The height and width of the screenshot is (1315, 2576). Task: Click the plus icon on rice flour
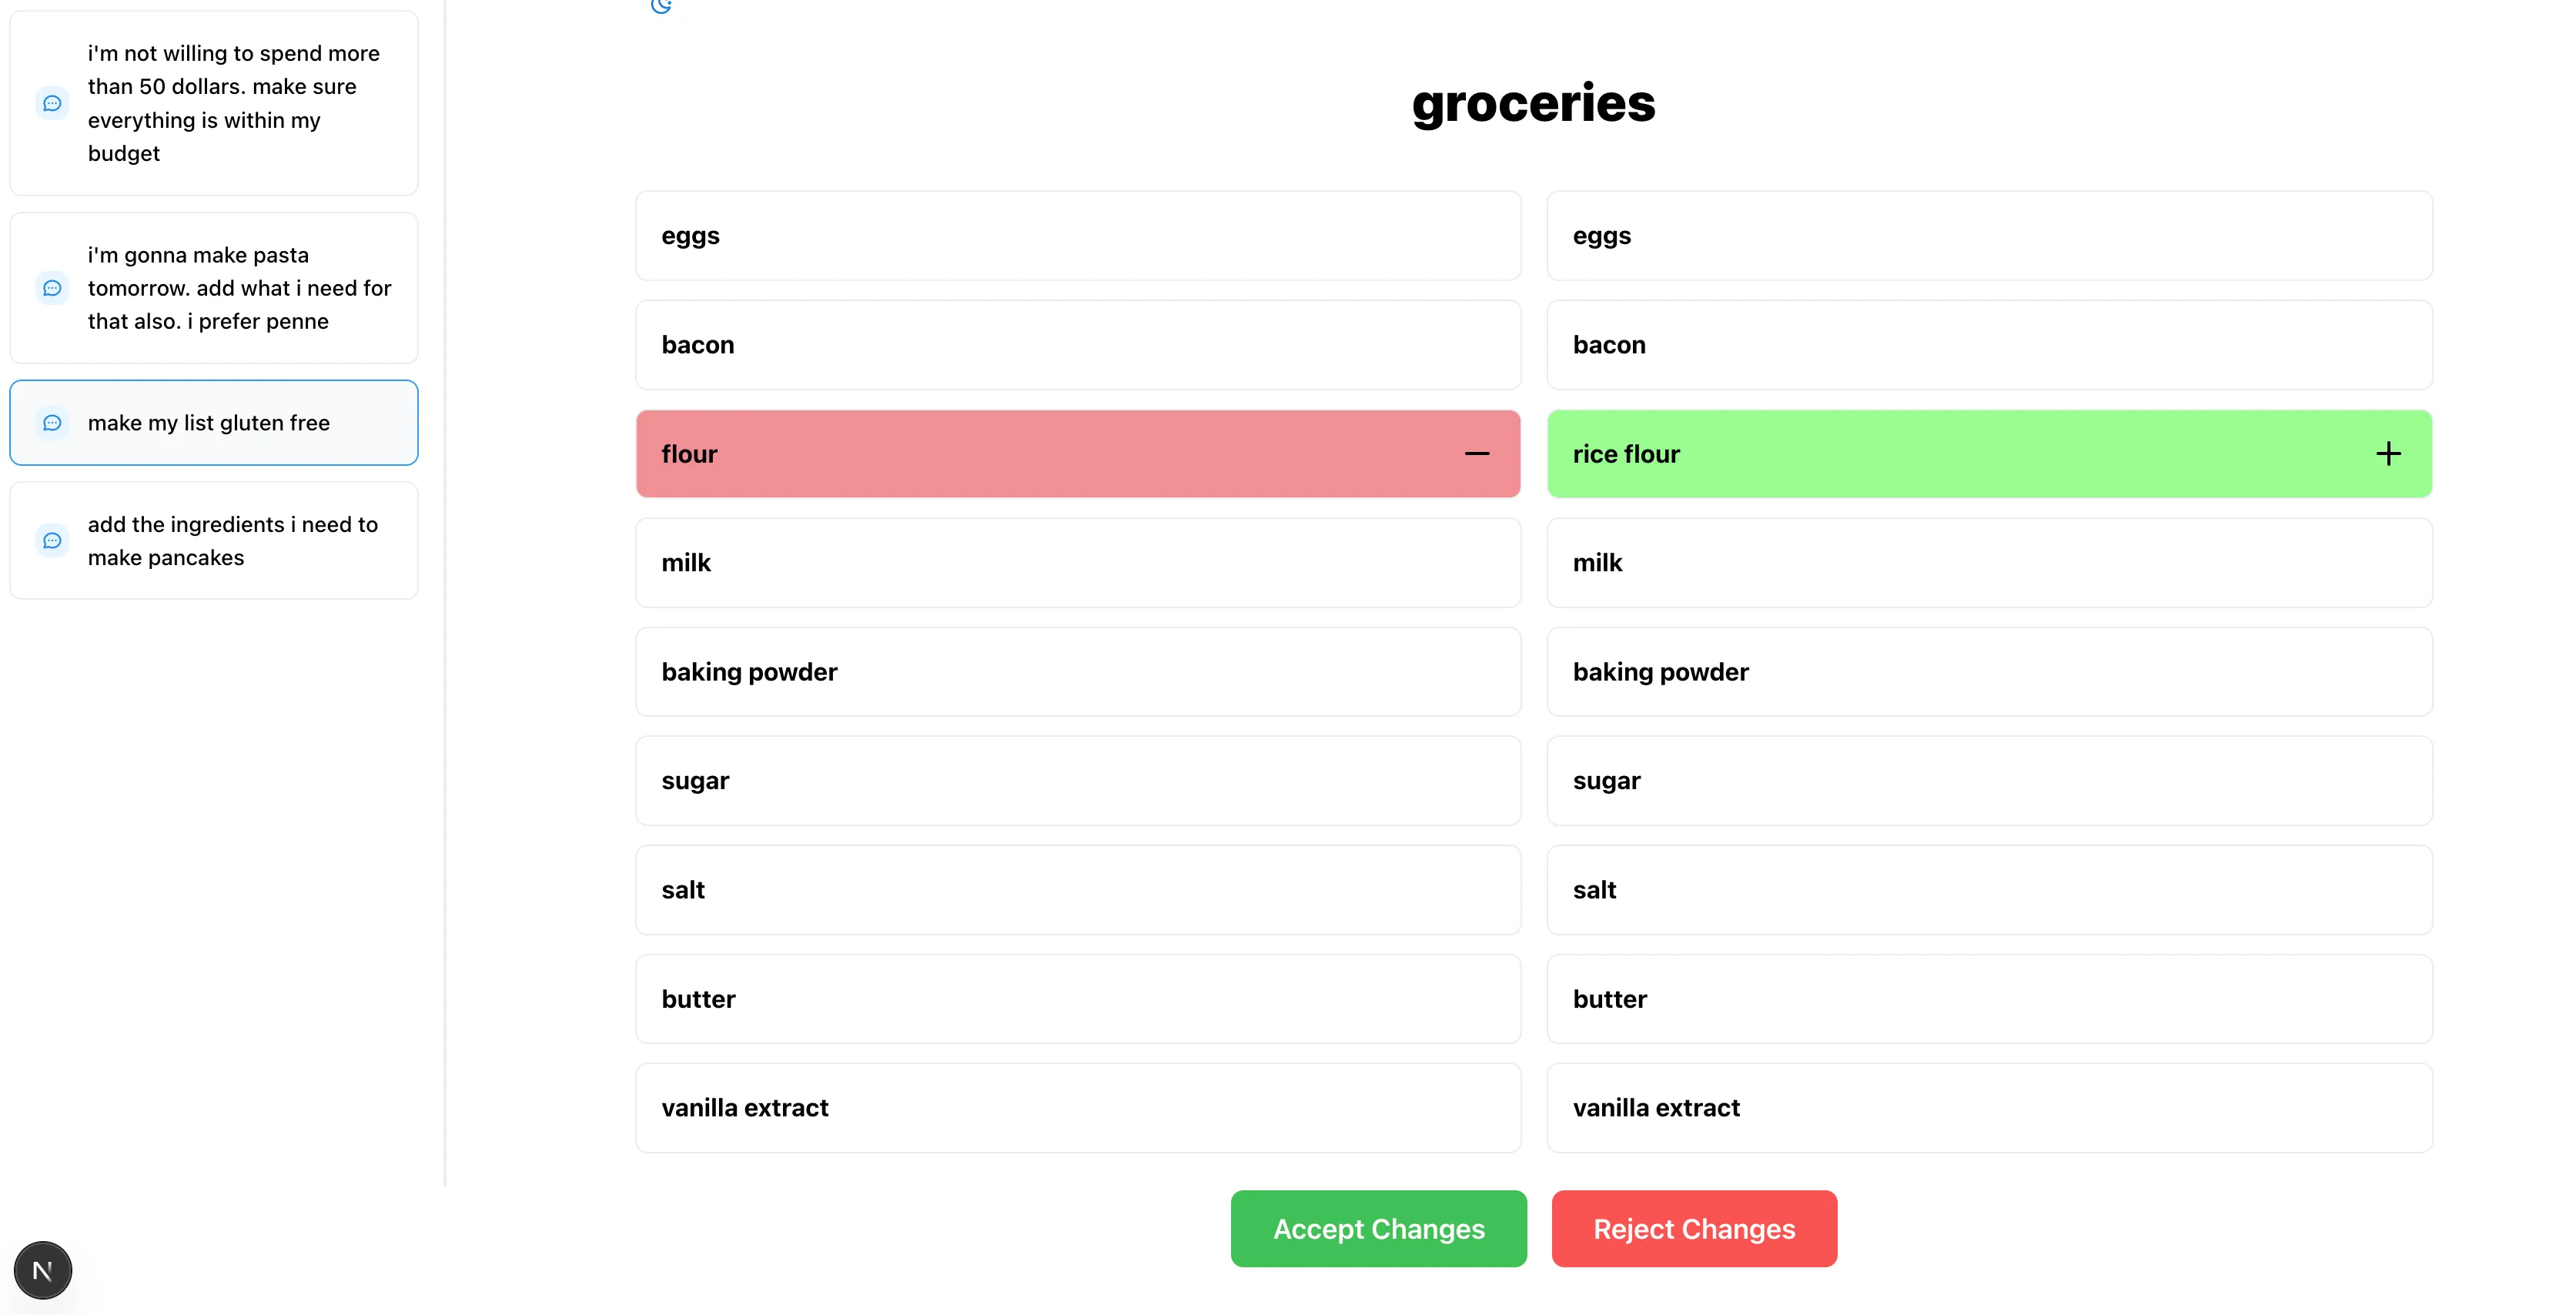pos(2388,454)
